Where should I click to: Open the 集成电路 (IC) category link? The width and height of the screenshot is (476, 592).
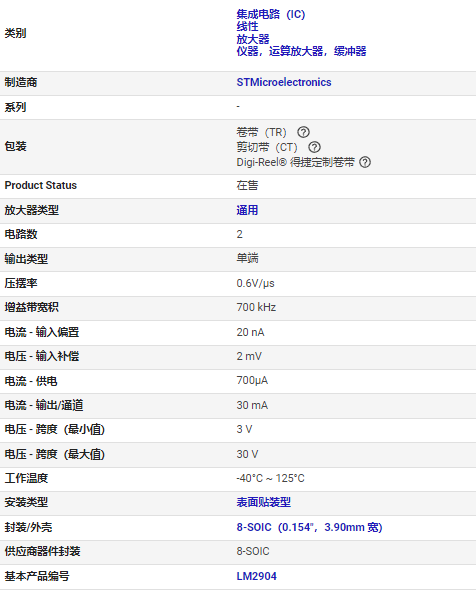click(x=271, y=14)
